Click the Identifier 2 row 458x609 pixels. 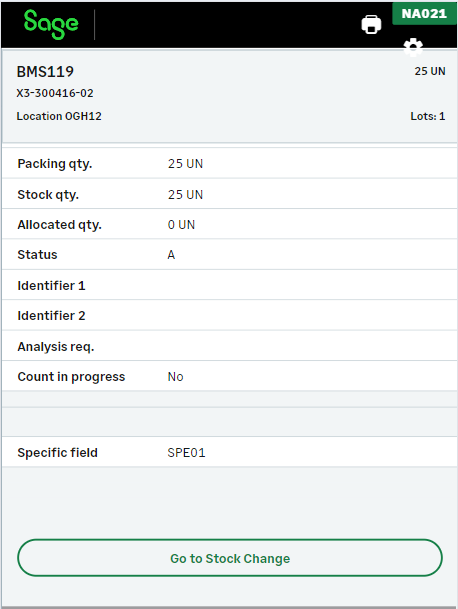click(x=230, y=316)
